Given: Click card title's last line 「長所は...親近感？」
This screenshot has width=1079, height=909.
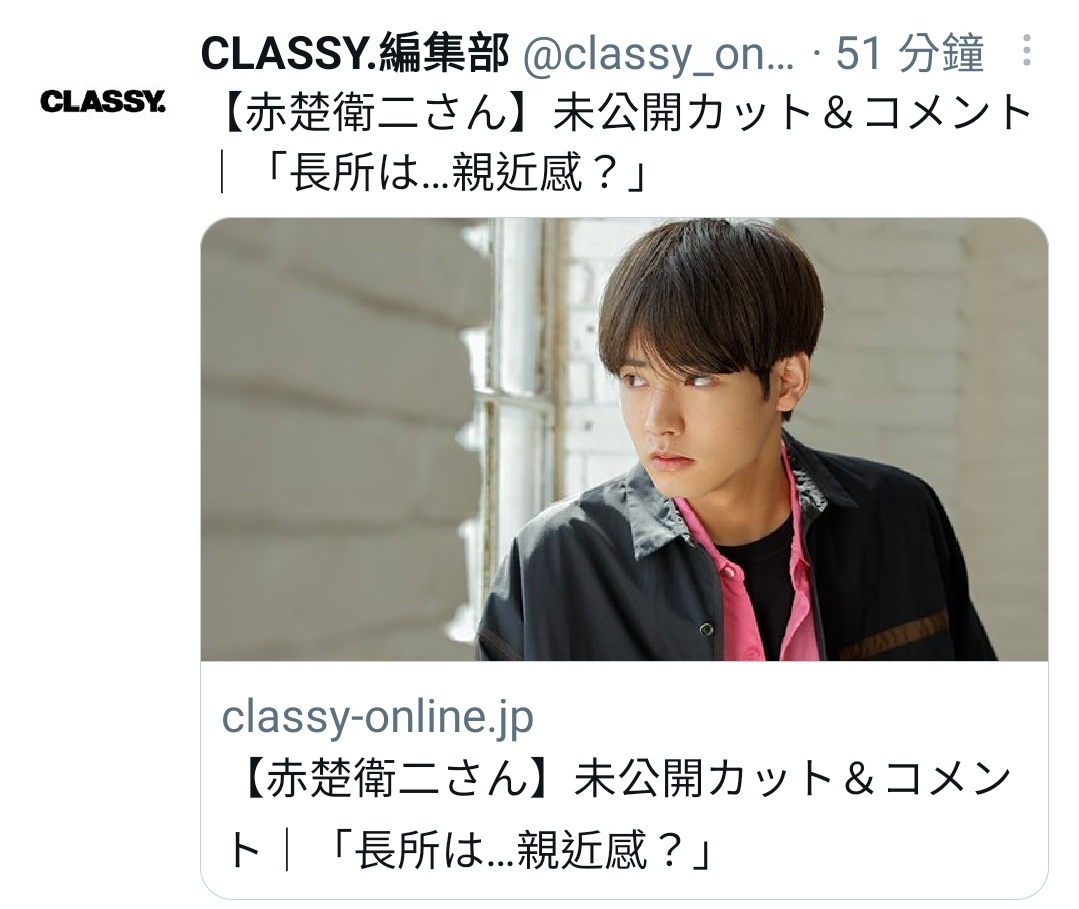Looking at the screenshot, I should click(520, 851).
